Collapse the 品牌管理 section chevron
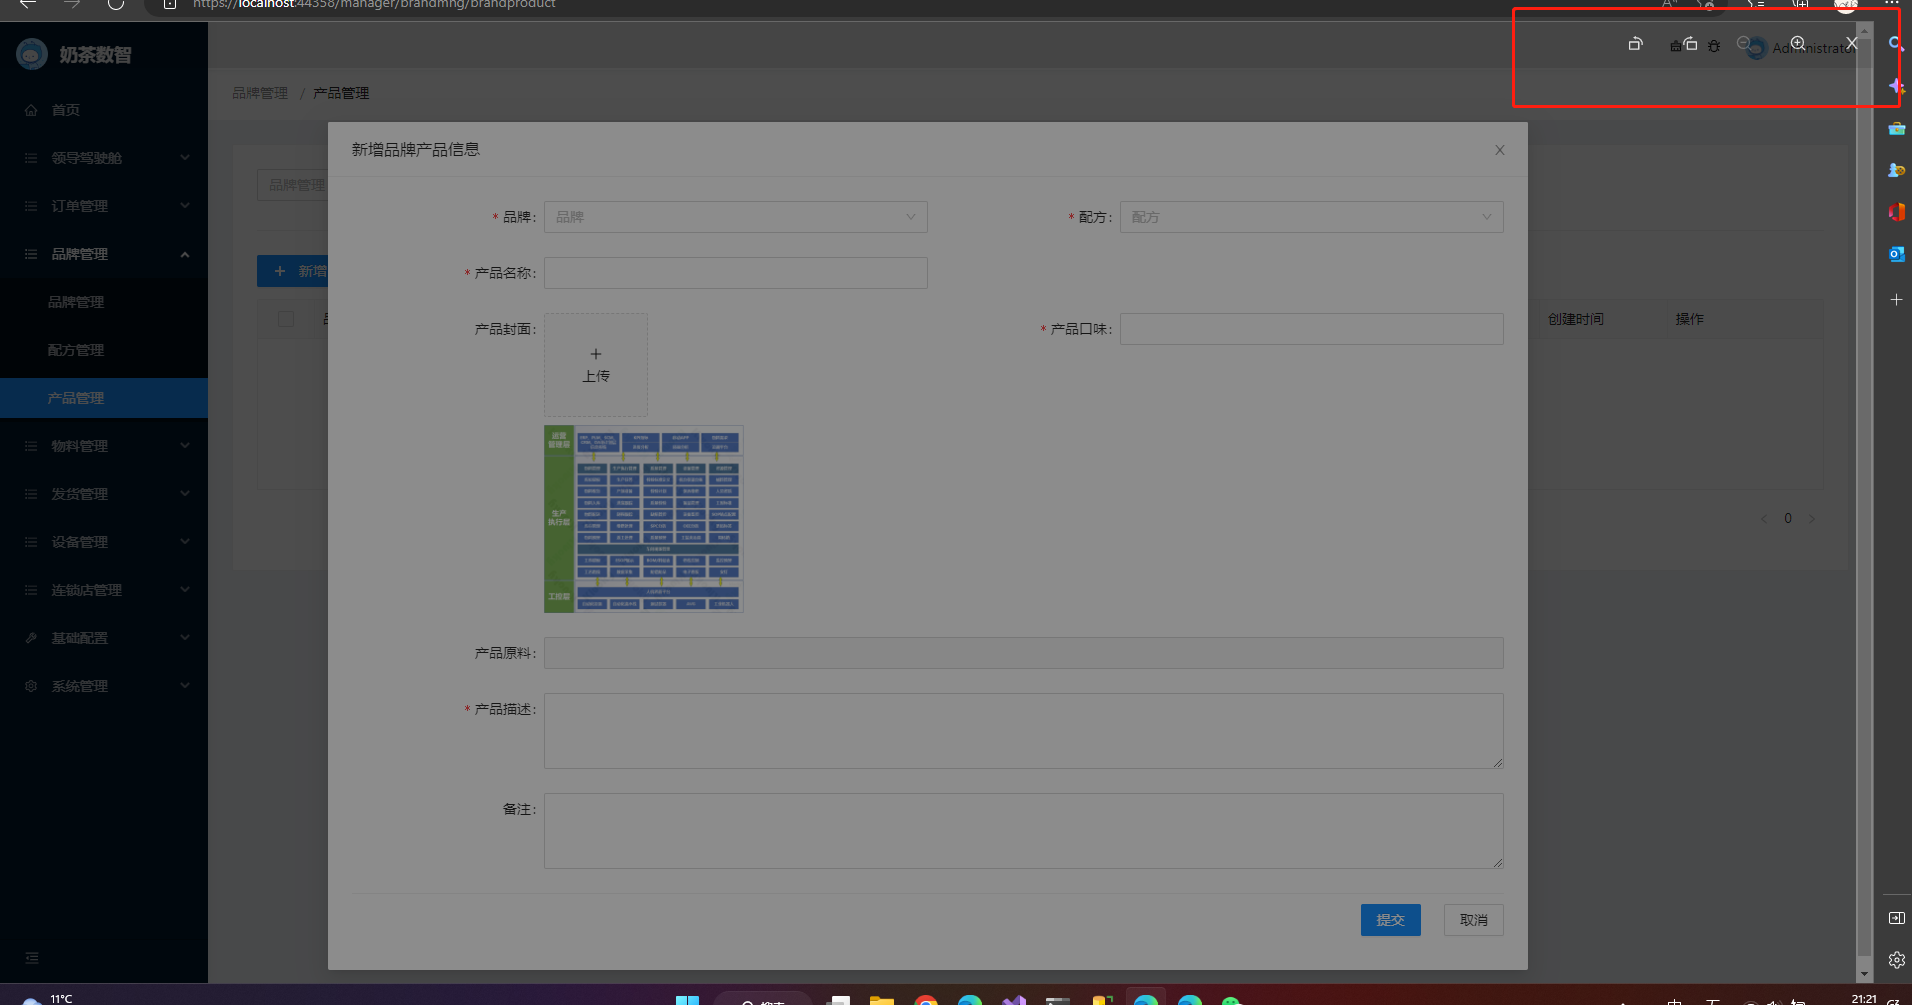This screenshot has height=1005, width=1912. tap(184, 254)
